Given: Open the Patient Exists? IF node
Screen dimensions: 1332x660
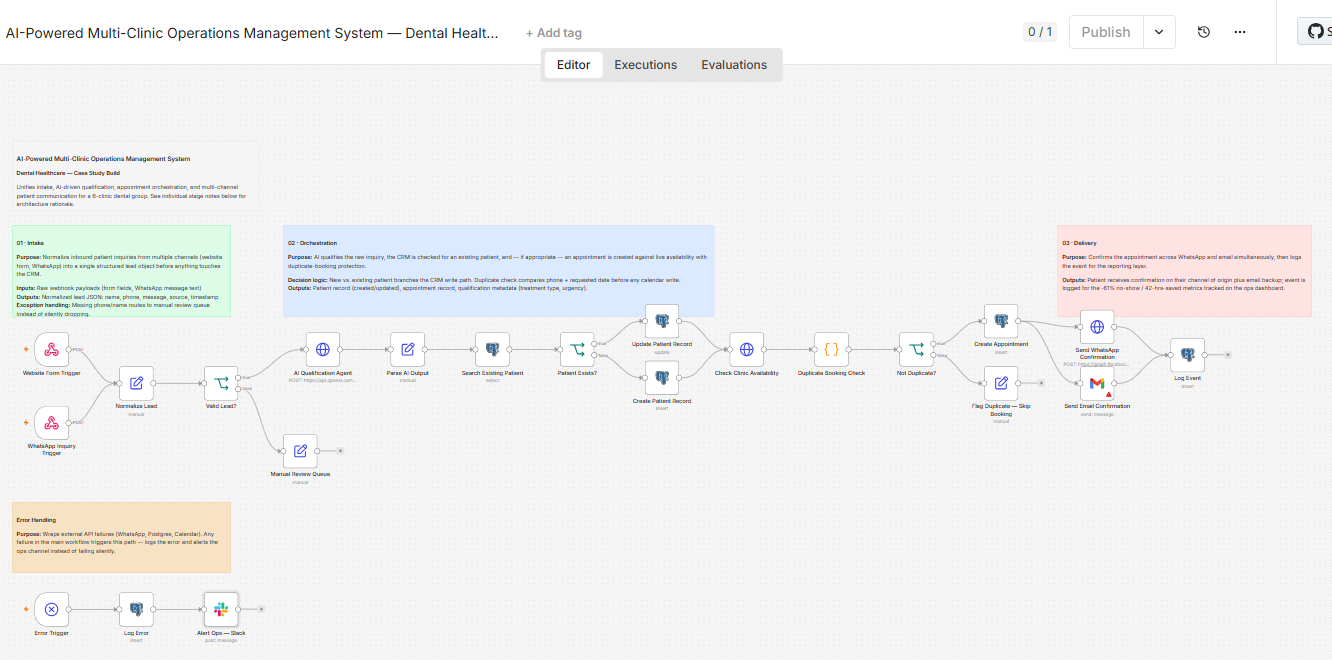Looking at the screenshot, I should coord(577,350).
